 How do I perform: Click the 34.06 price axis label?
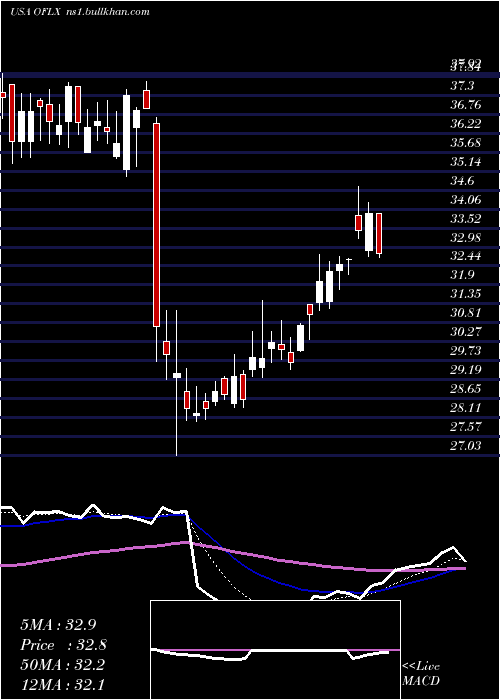(x=465, y=200)
